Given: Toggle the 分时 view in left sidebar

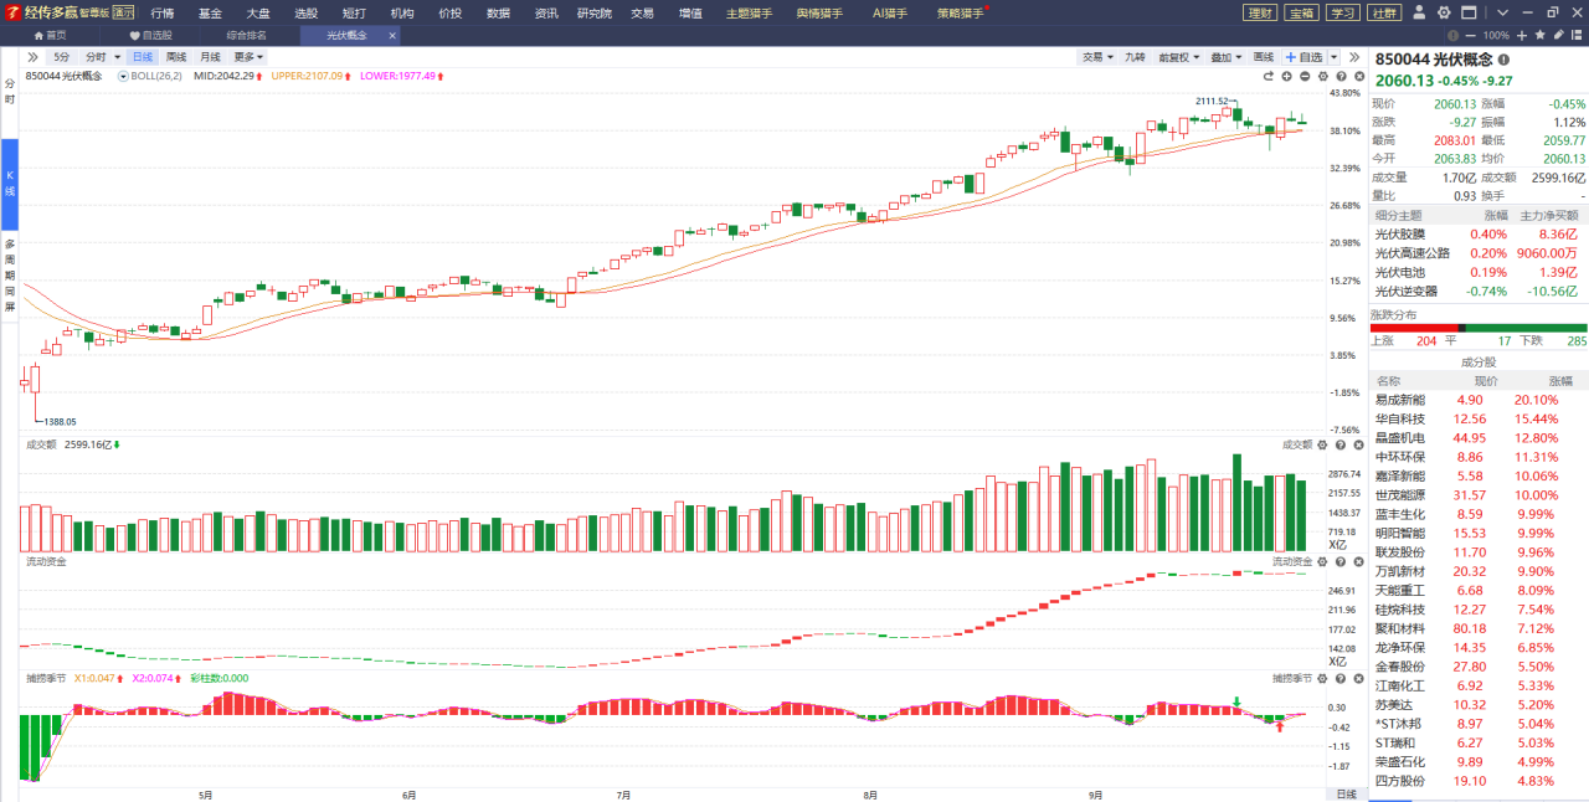Looking at the screenshot, I should point(10,92).
